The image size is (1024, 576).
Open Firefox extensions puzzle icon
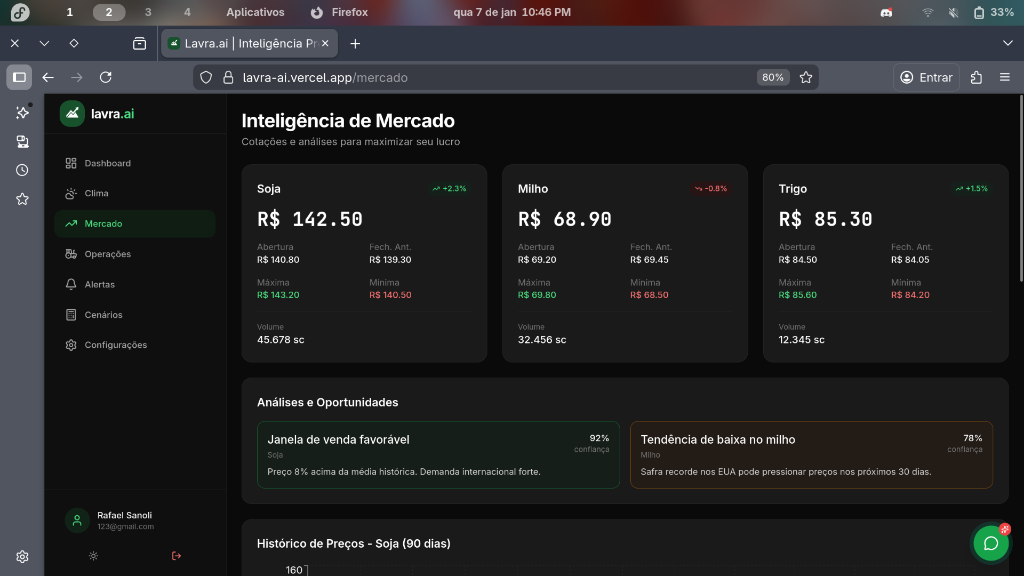977,78
